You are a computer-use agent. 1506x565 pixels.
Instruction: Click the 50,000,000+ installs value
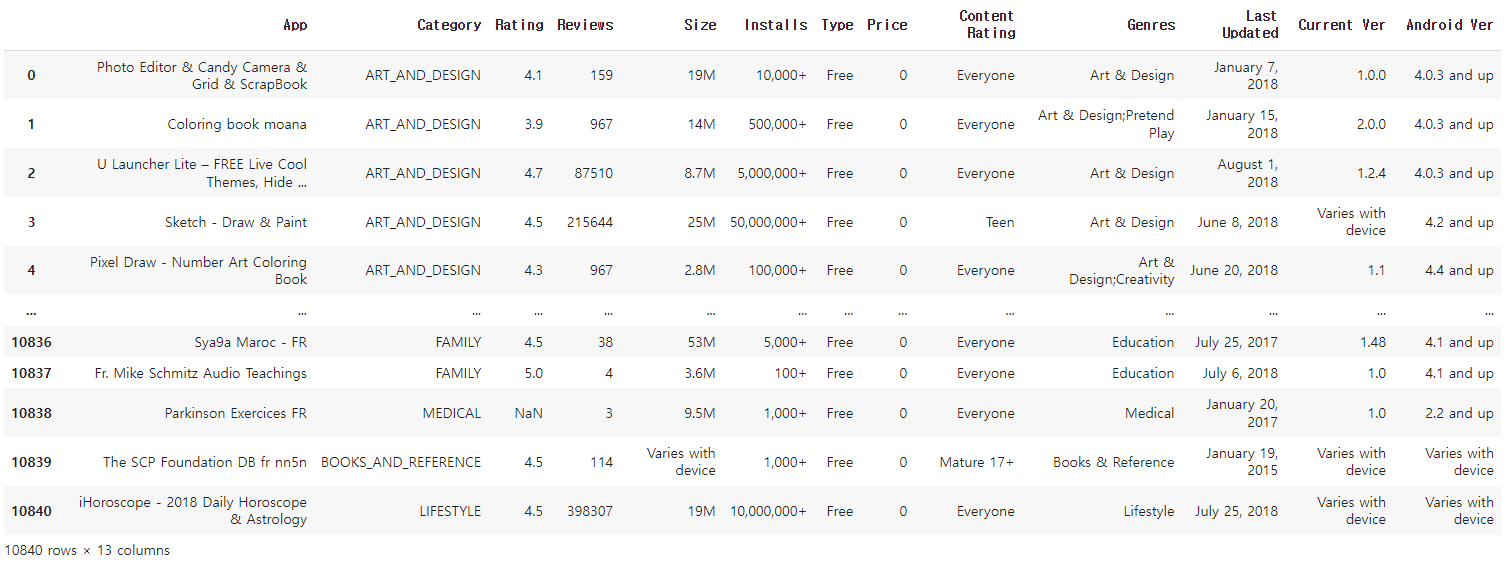pyautogui.click(x=768, y=222)
